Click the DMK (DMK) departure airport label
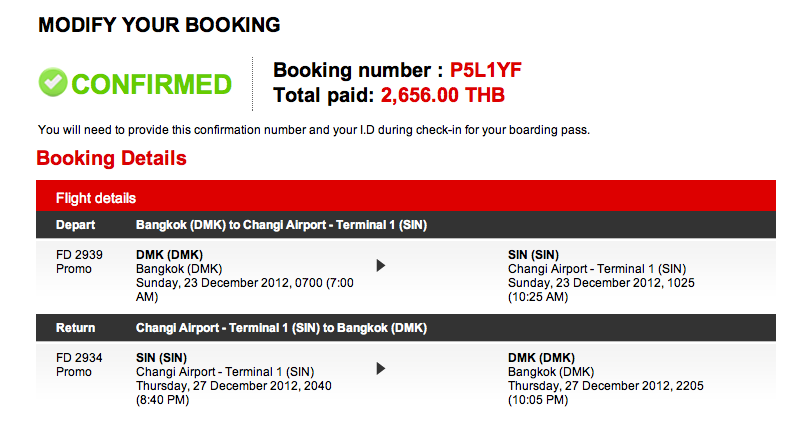The image size is (797, 439). (x=169, y=255)
